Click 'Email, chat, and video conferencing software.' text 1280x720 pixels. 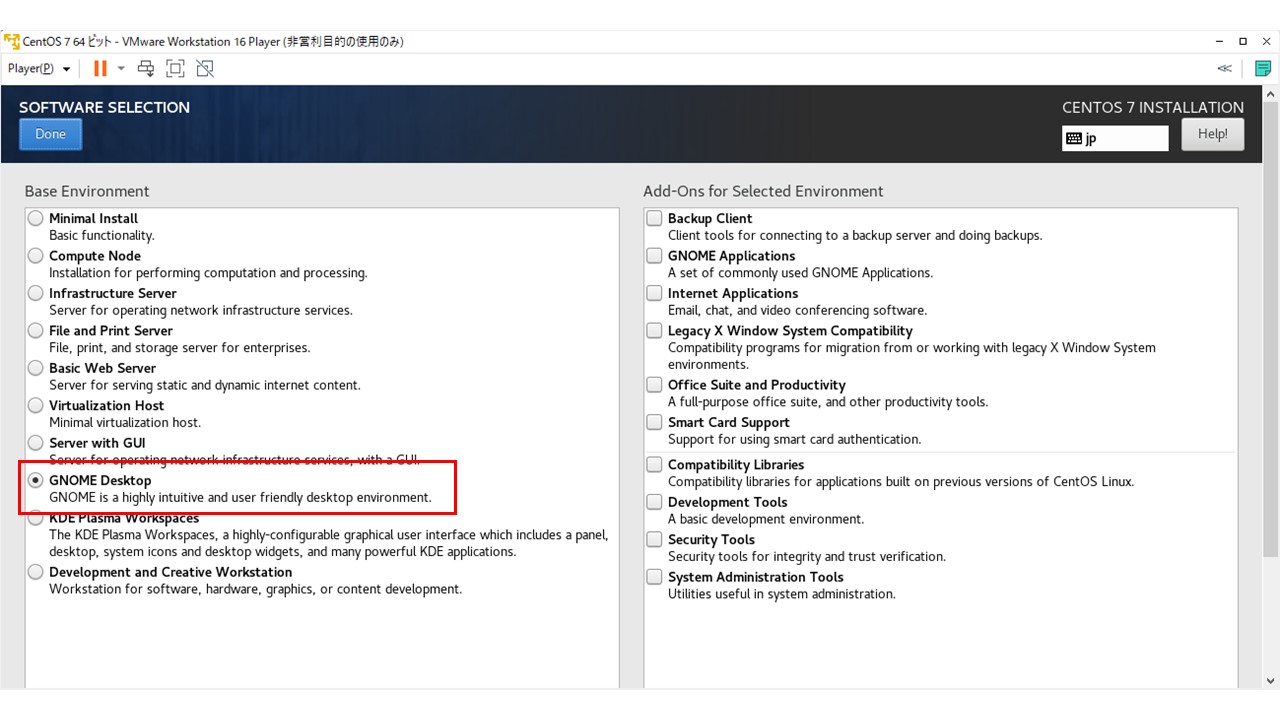point(798,310)
